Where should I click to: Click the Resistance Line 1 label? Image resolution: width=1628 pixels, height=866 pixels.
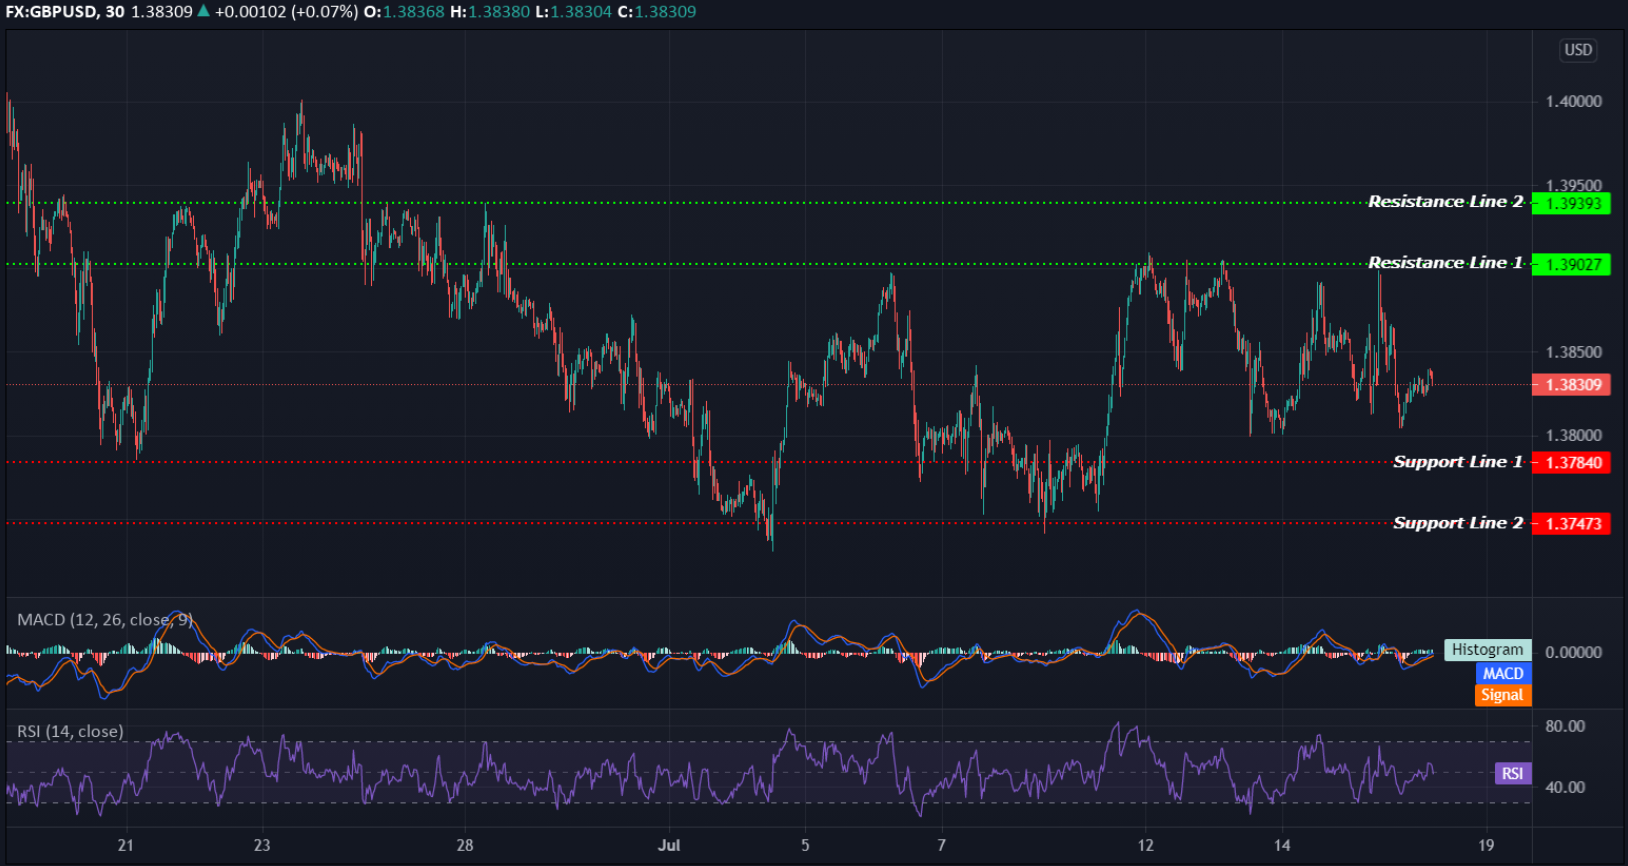click(x=1445, y=263)
